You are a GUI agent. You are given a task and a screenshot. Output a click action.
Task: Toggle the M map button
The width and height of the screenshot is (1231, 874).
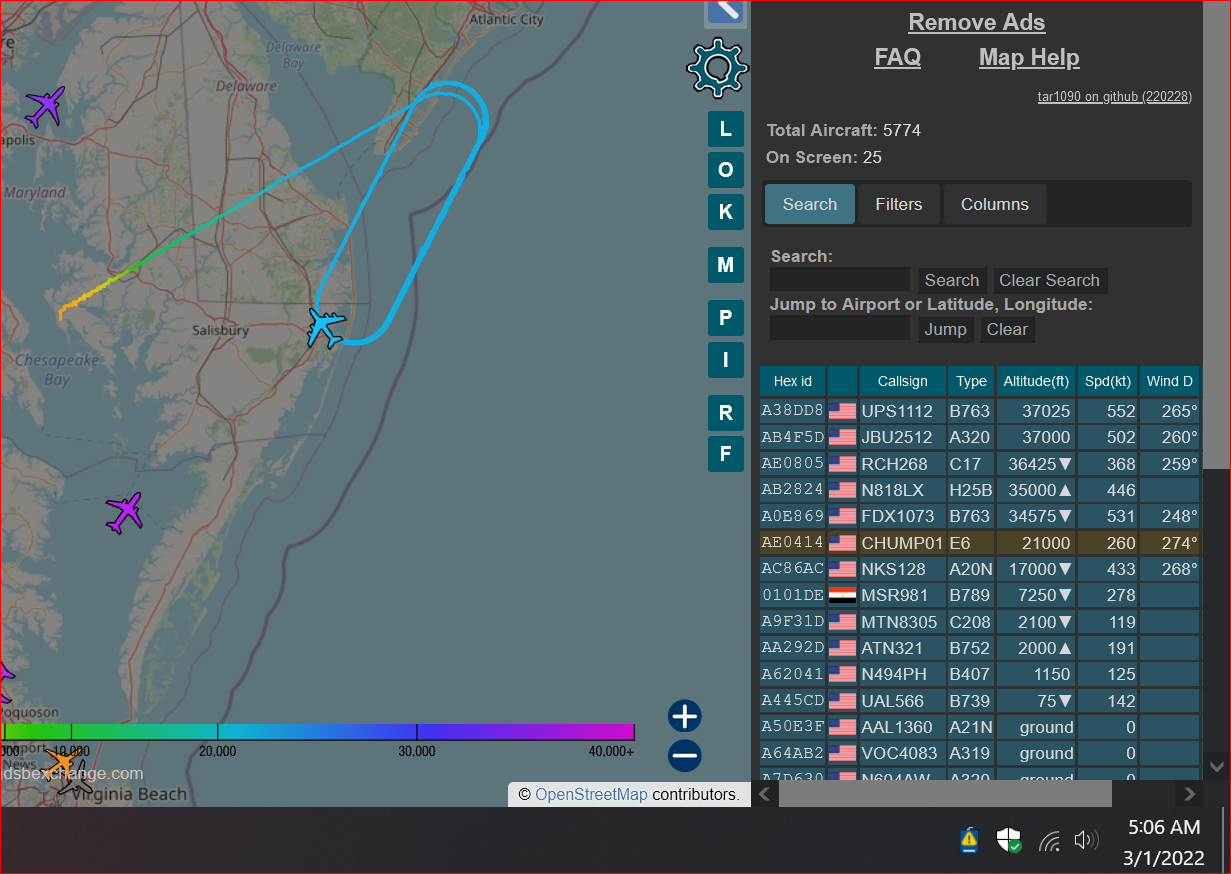(726, 265)
